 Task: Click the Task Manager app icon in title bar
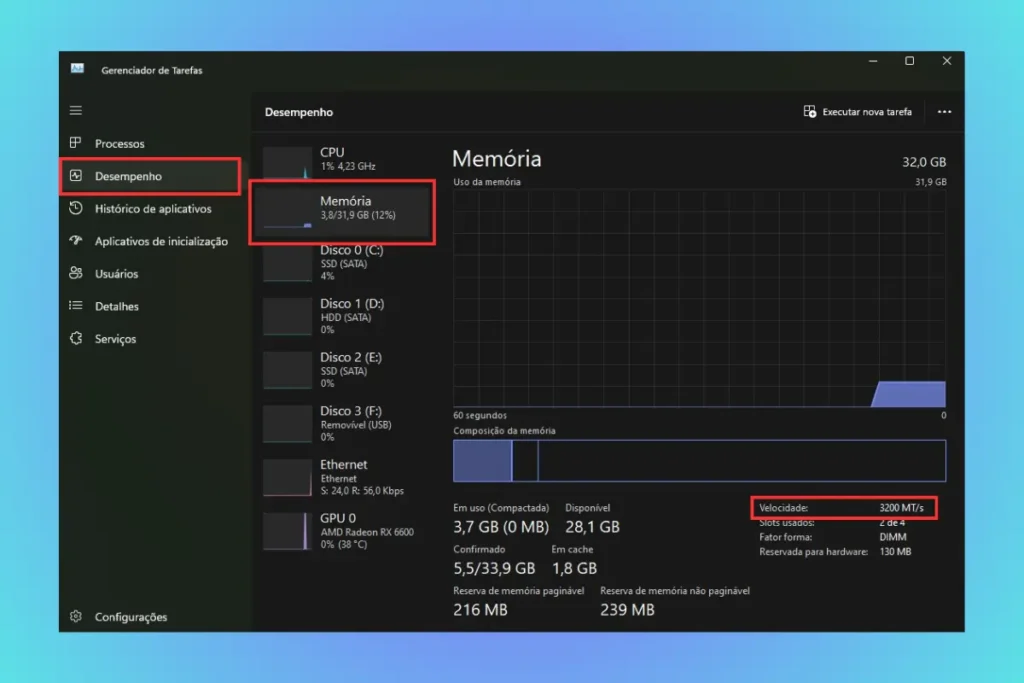coord(77,69)
